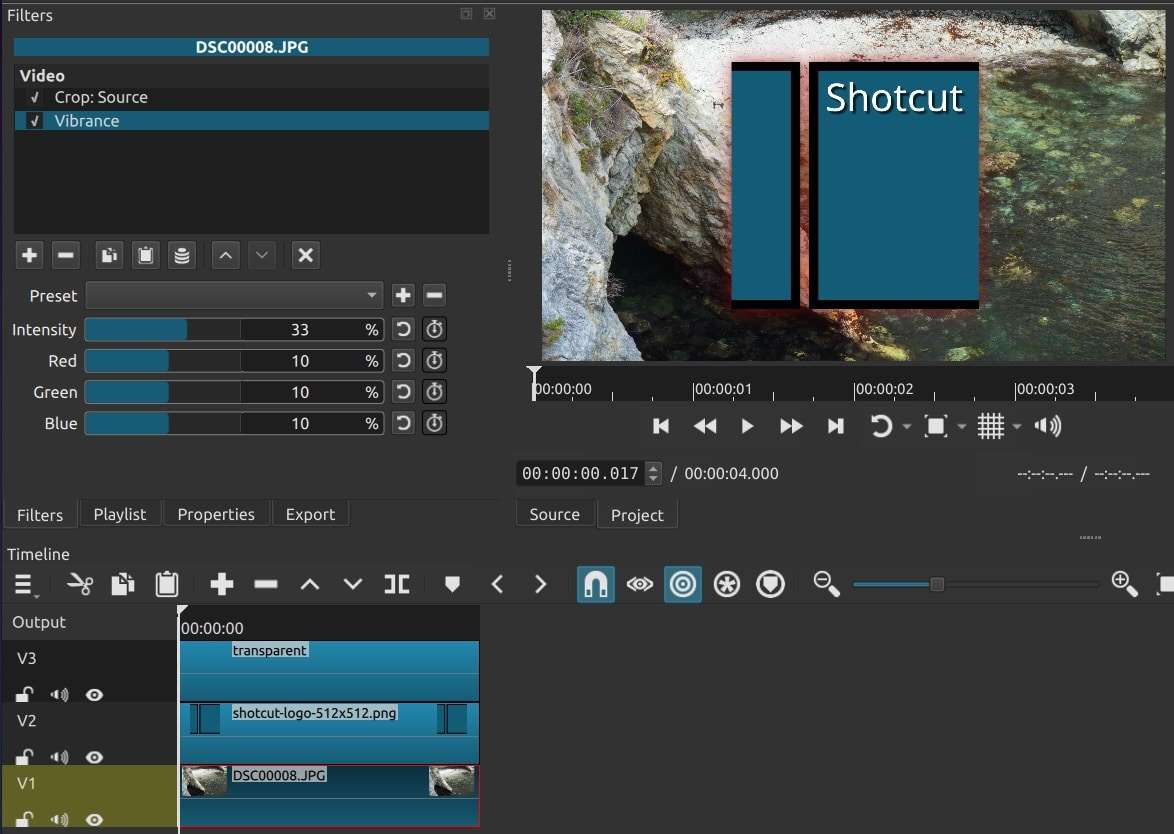The image size is (1174, 834).
Task: Open the grid display options dropdown
Action: [1016, 426]
